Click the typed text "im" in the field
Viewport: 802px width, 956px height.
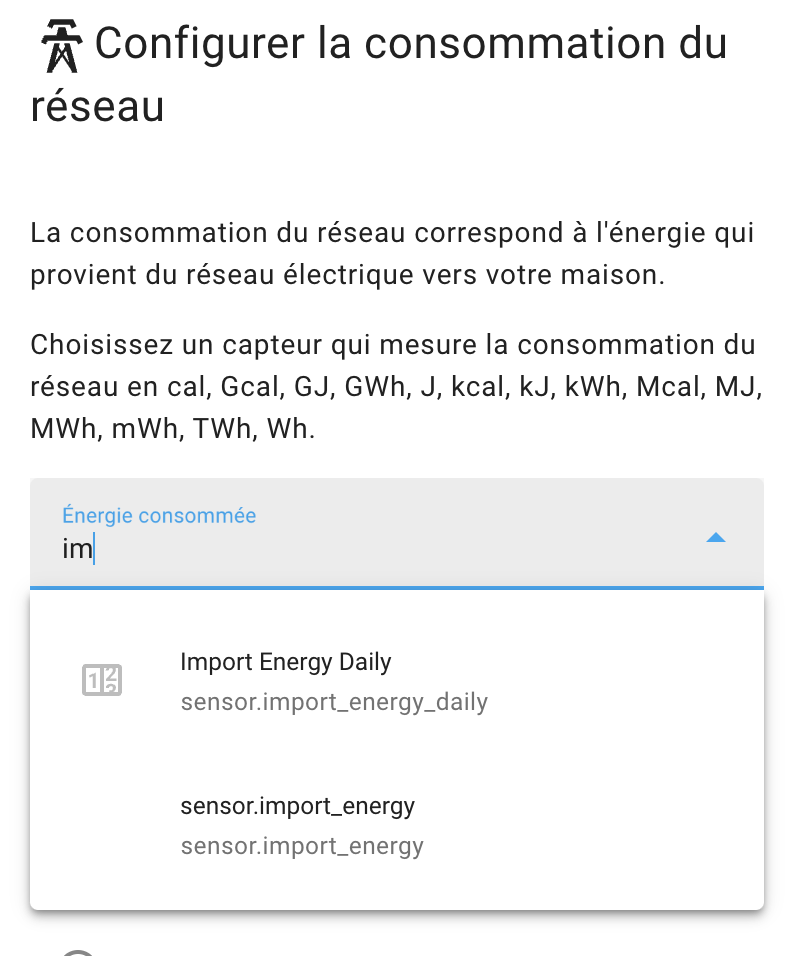[x=77, y=549]
